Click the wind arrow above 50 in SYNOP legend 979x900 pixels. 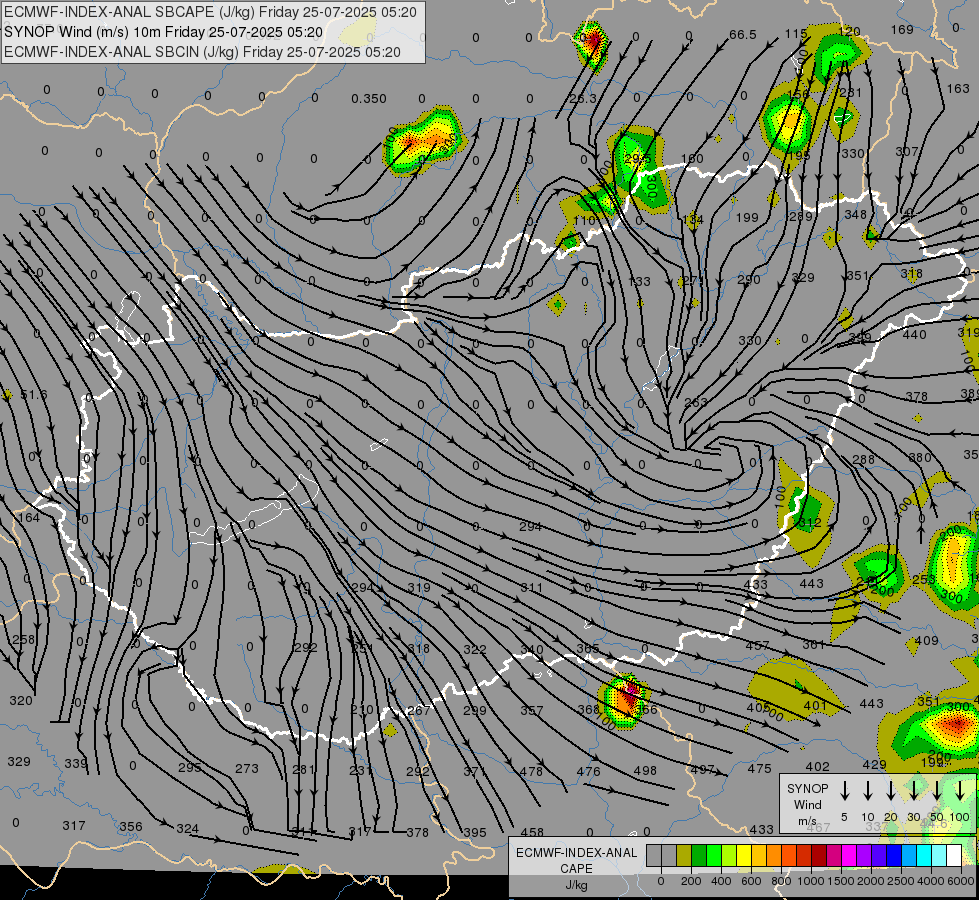coord(937,791)
